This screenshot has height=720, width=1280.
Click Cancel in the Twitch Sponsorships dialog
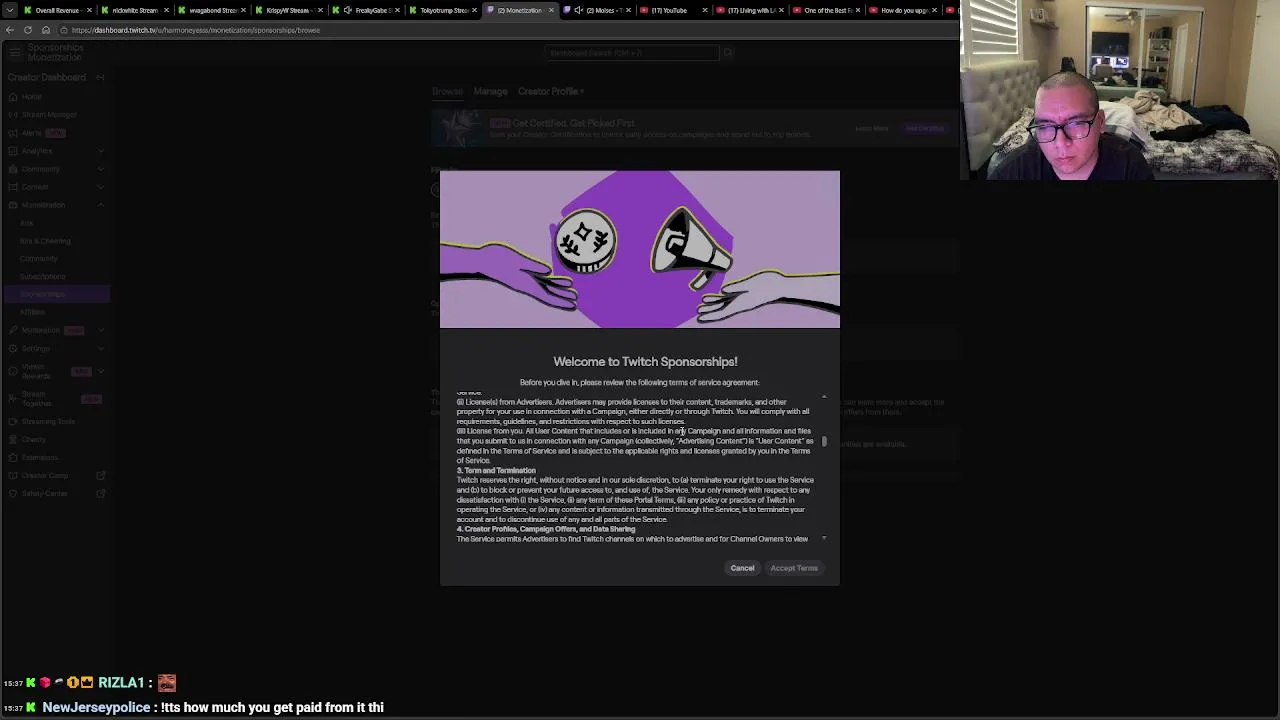tap(742, 568)
